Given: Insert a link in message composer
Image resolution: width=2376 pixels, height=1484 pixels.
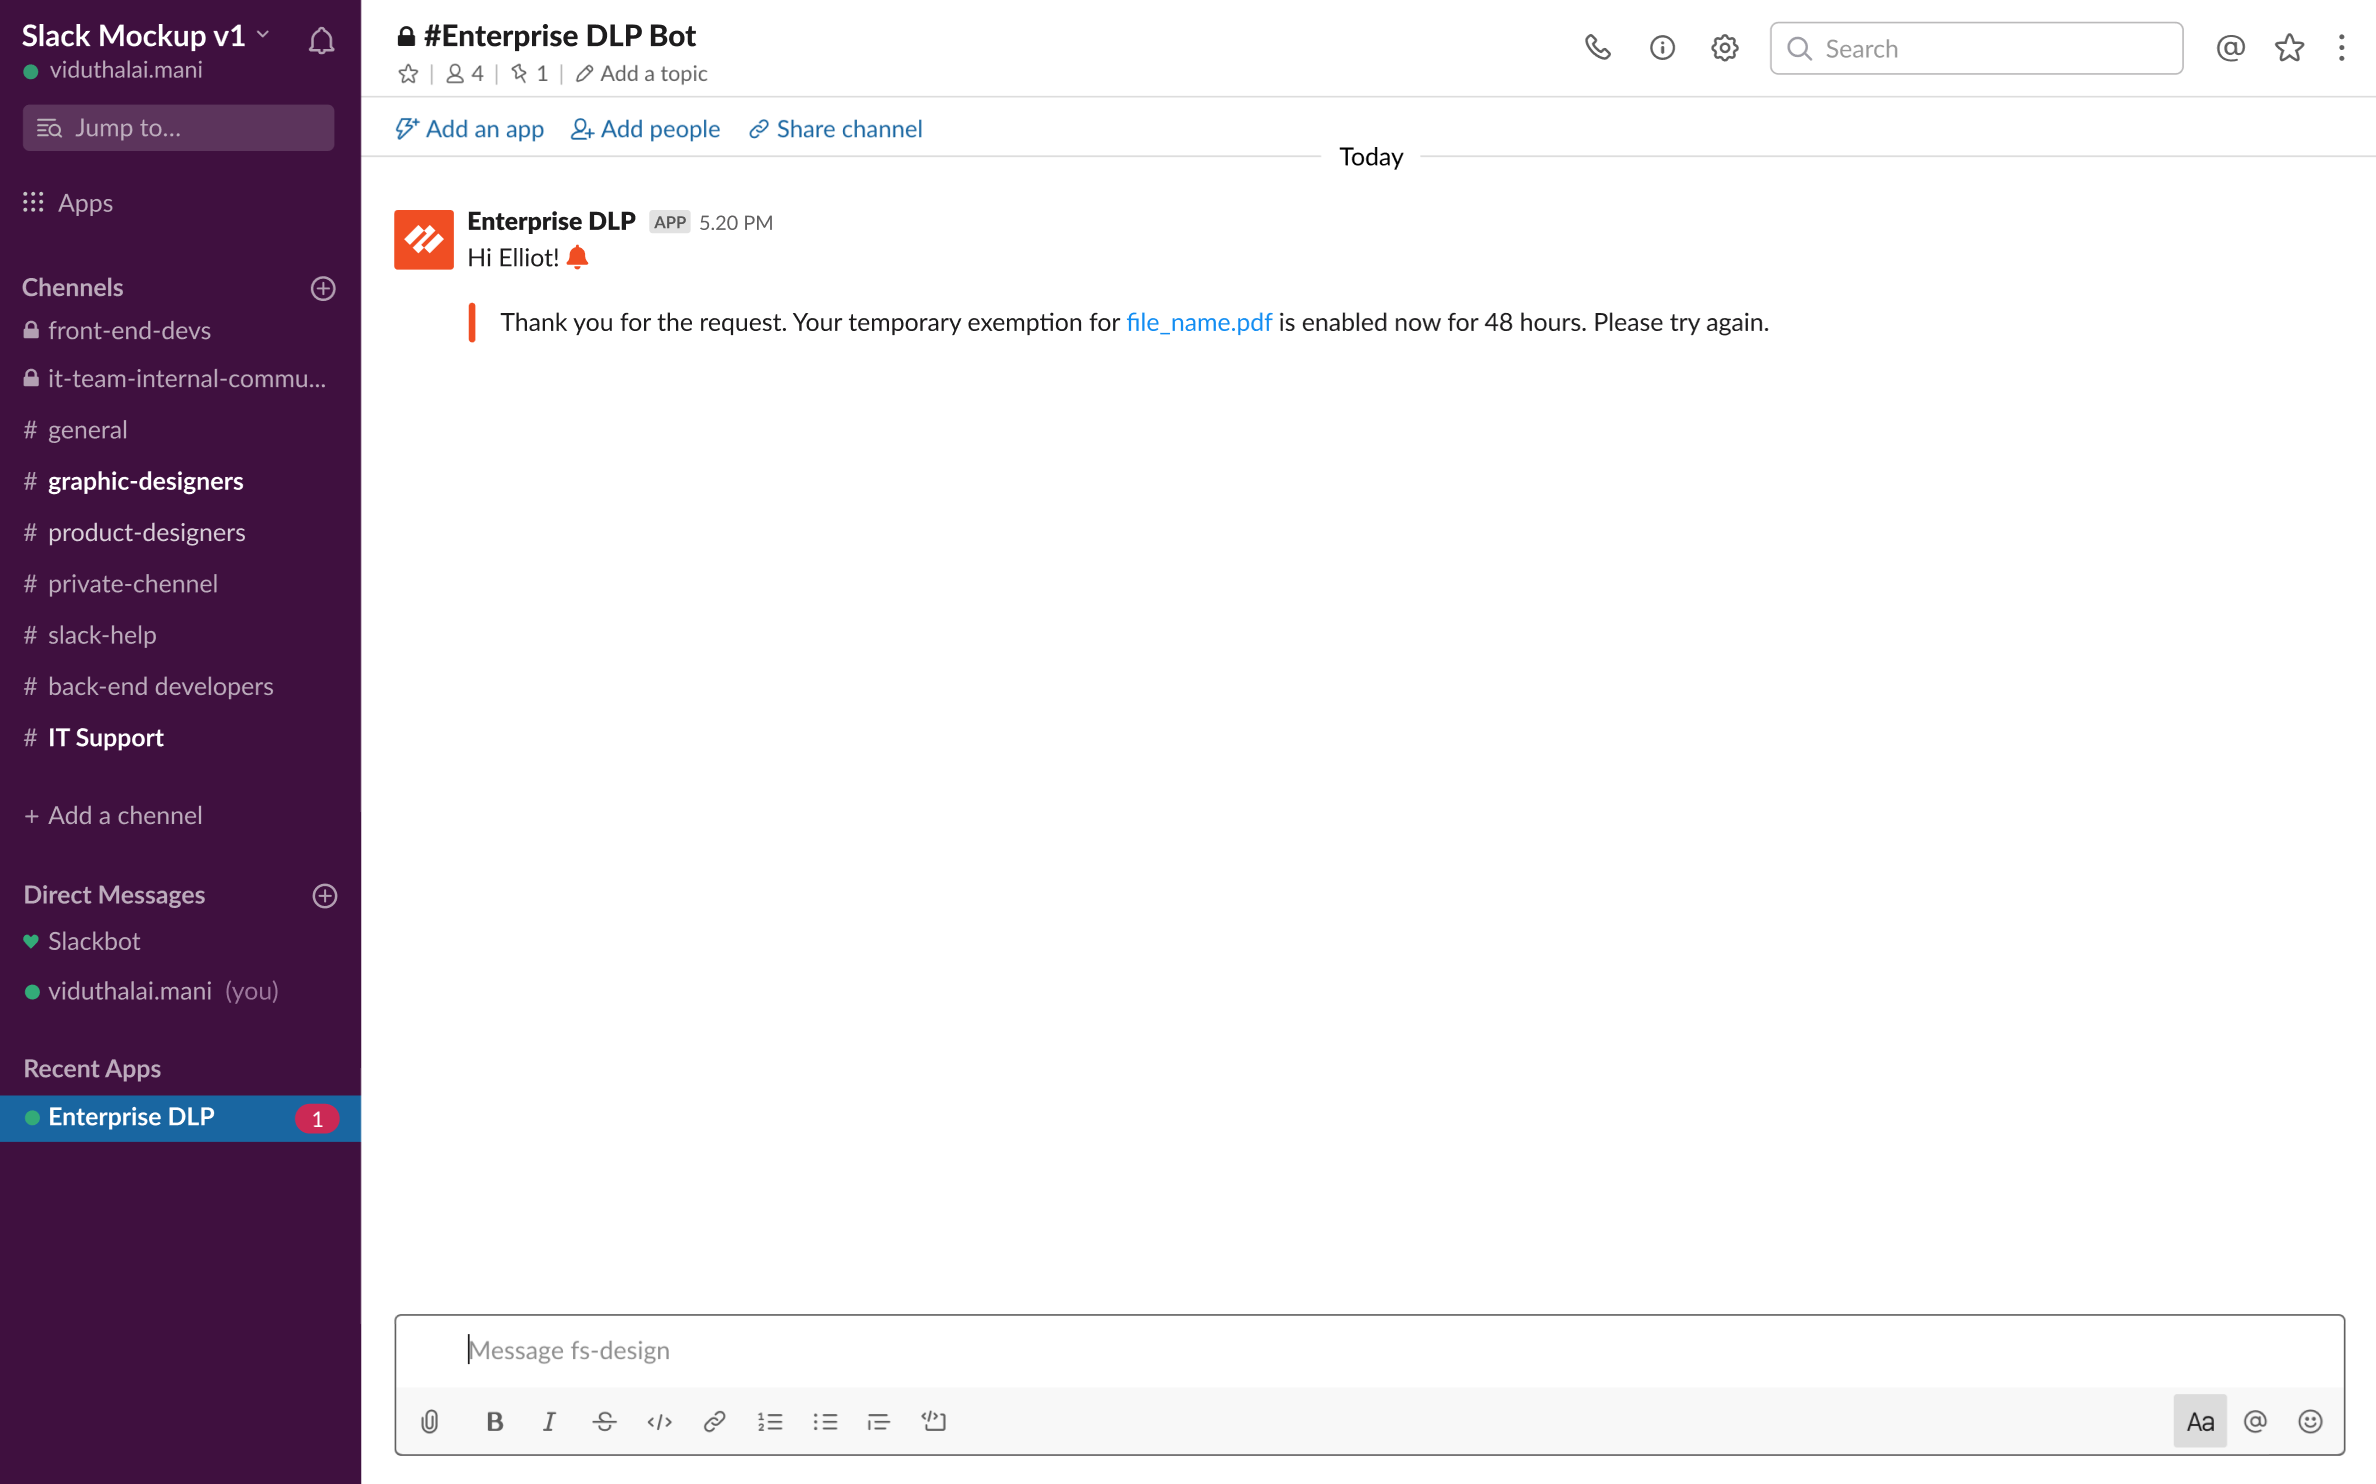Looking at the screenshot, I should [714, 1421].
